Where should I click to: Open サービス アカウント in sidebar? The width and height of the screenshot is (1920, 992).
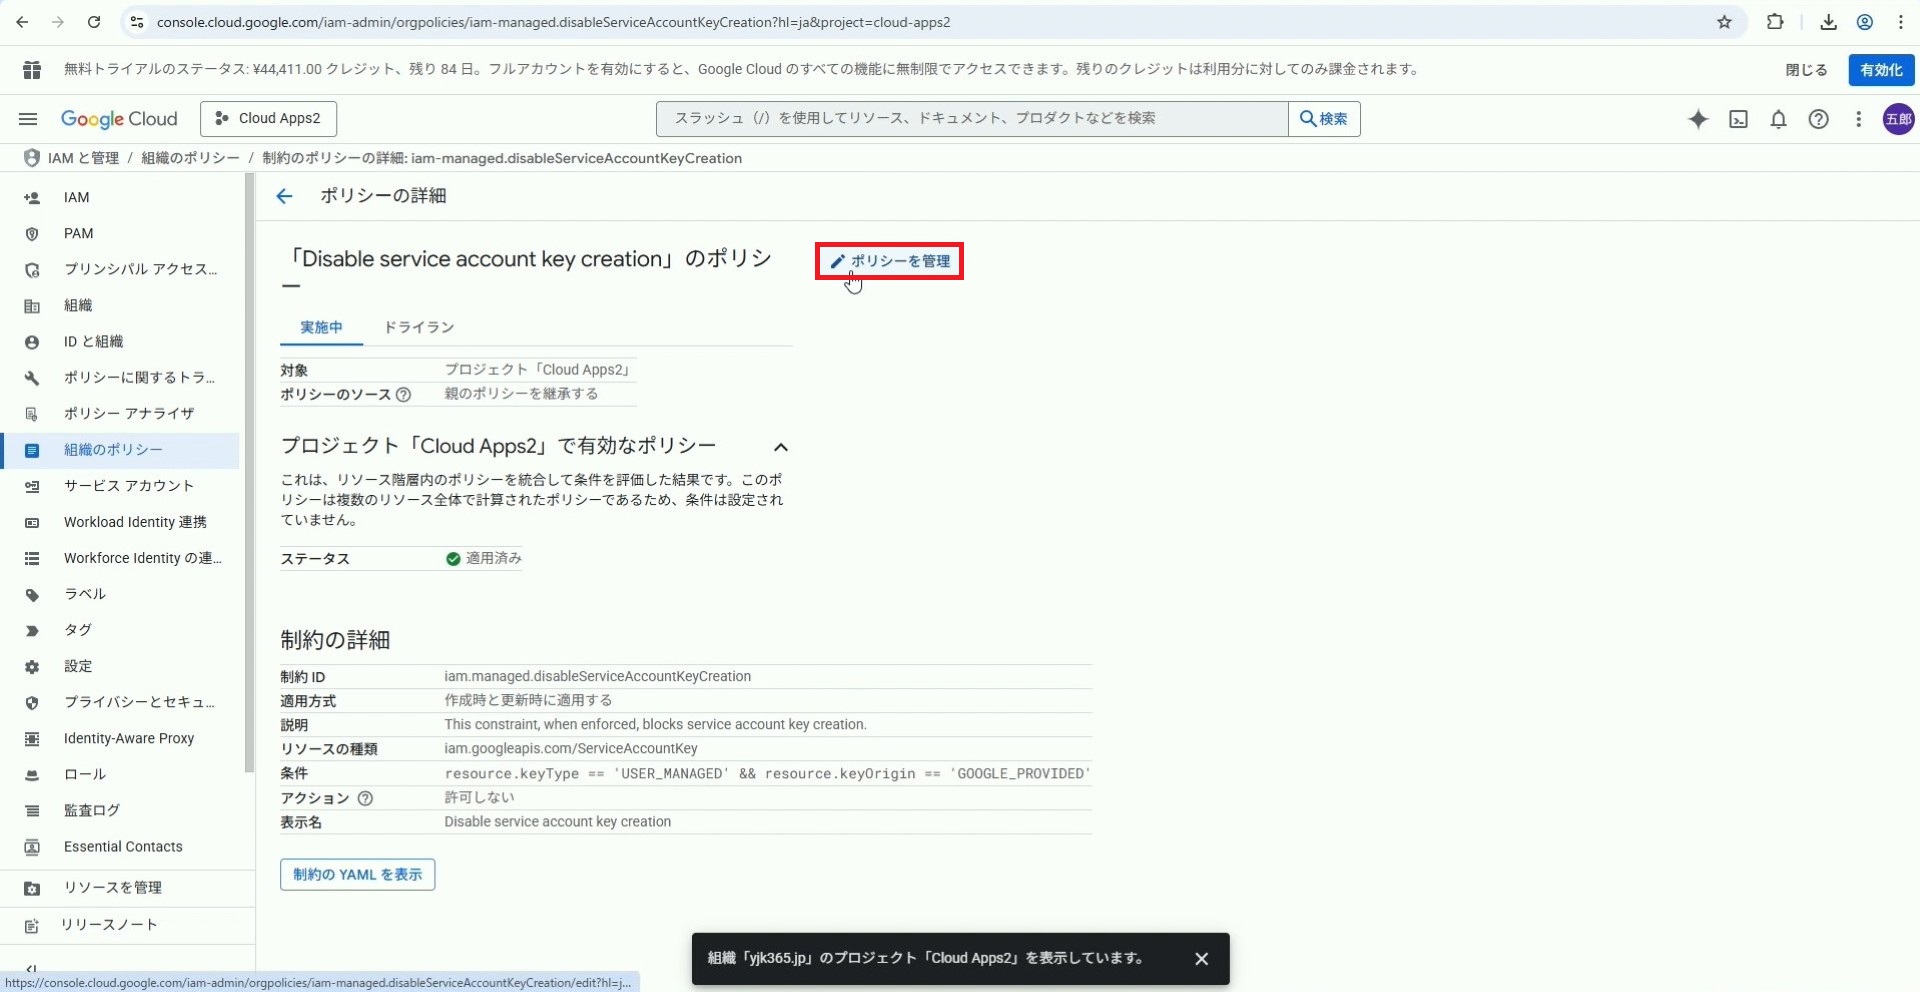pyautogui.click(x=128, y=486)
